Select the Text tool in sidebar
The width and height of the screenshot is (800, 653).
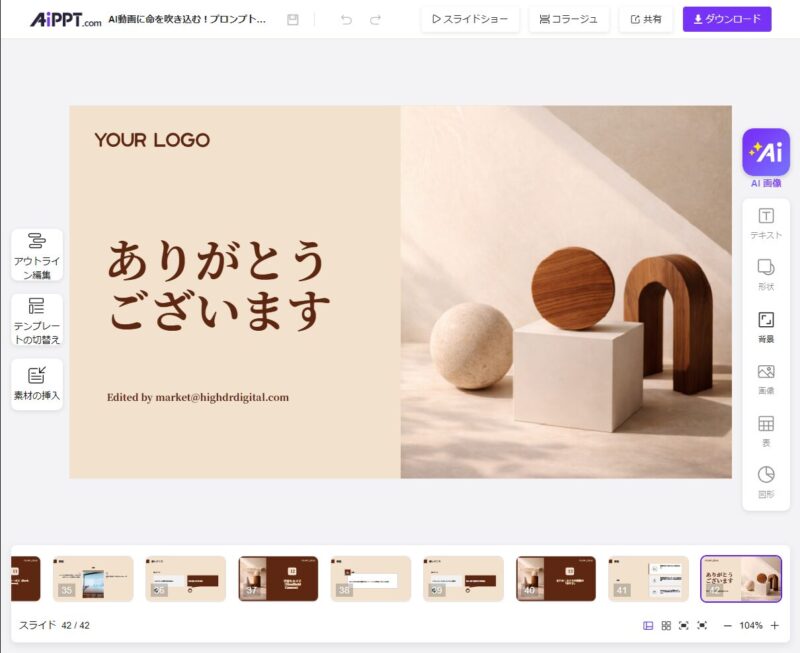click(x=766, y=222)
